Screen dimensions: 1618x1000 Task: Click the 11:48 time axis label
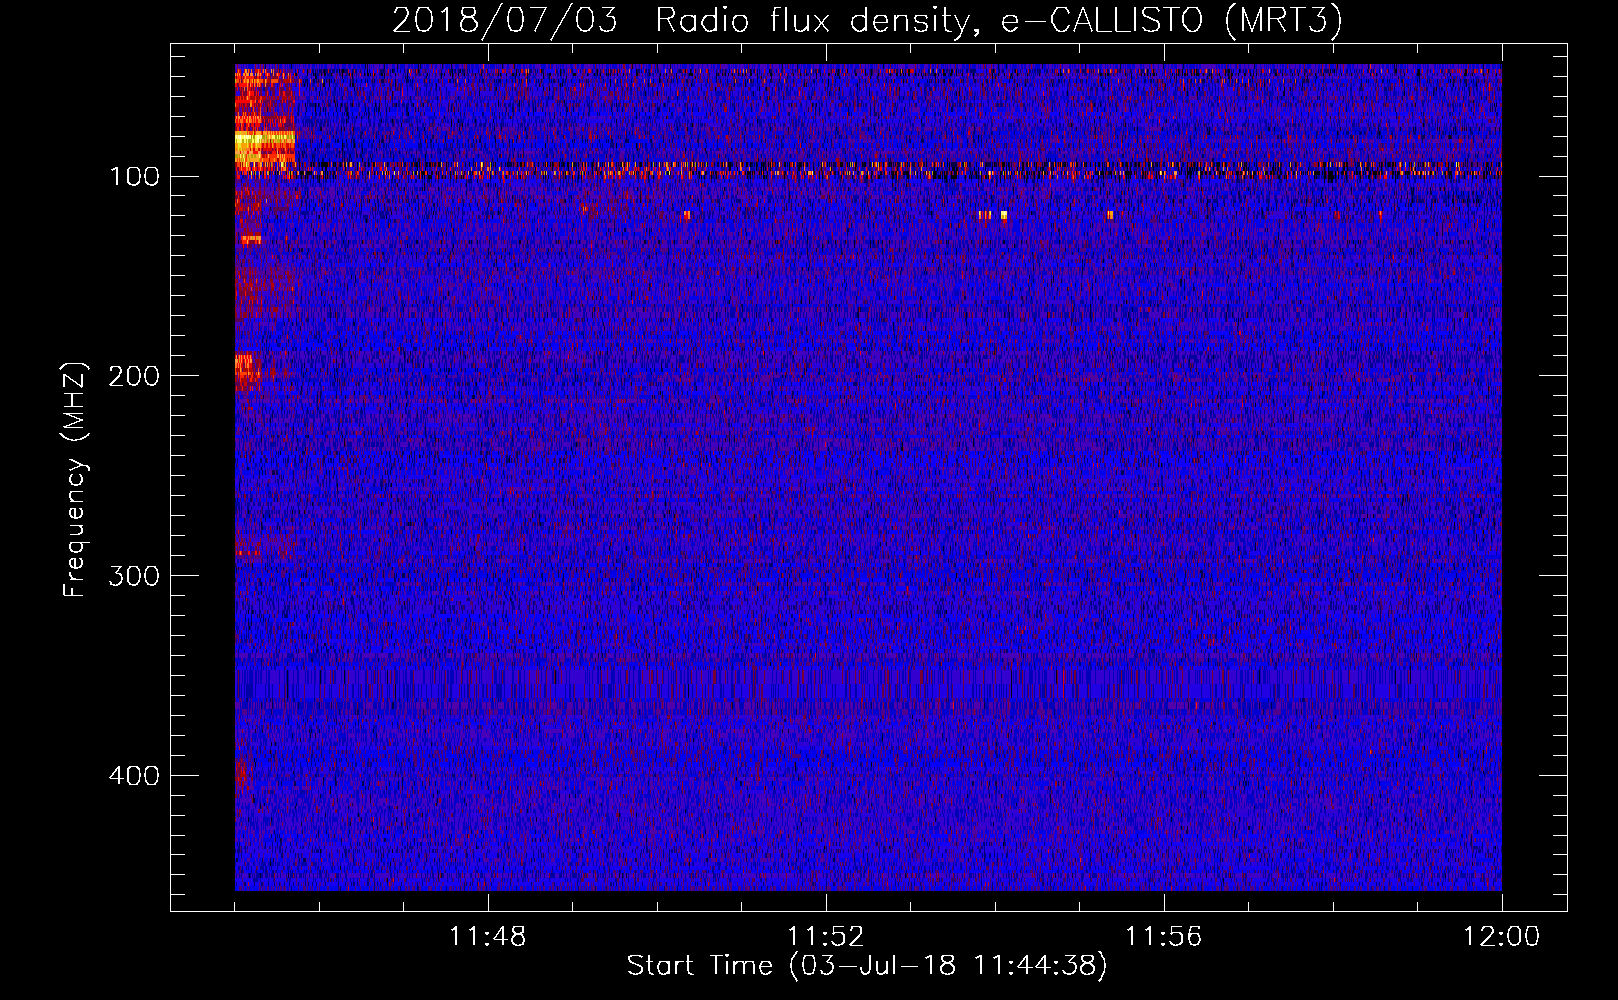point(487,937)
